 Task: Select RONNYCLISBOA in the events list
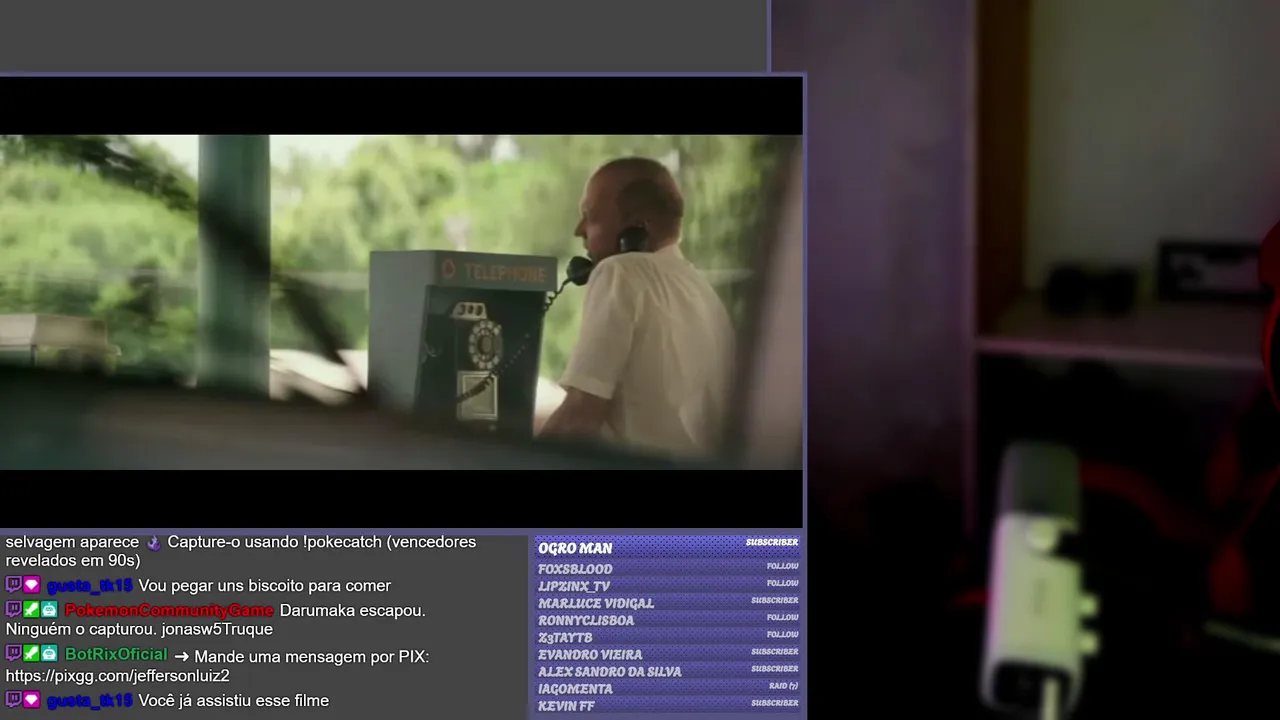click(586, 620)
